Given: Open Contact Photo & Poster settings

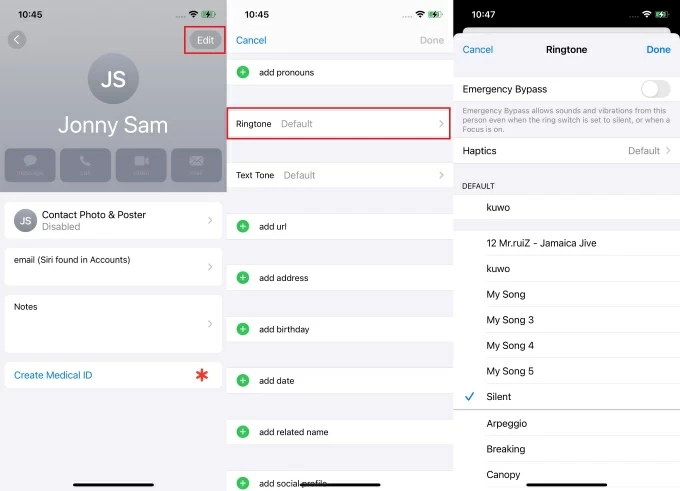Looking at the screenshot, I should point(113,220).
